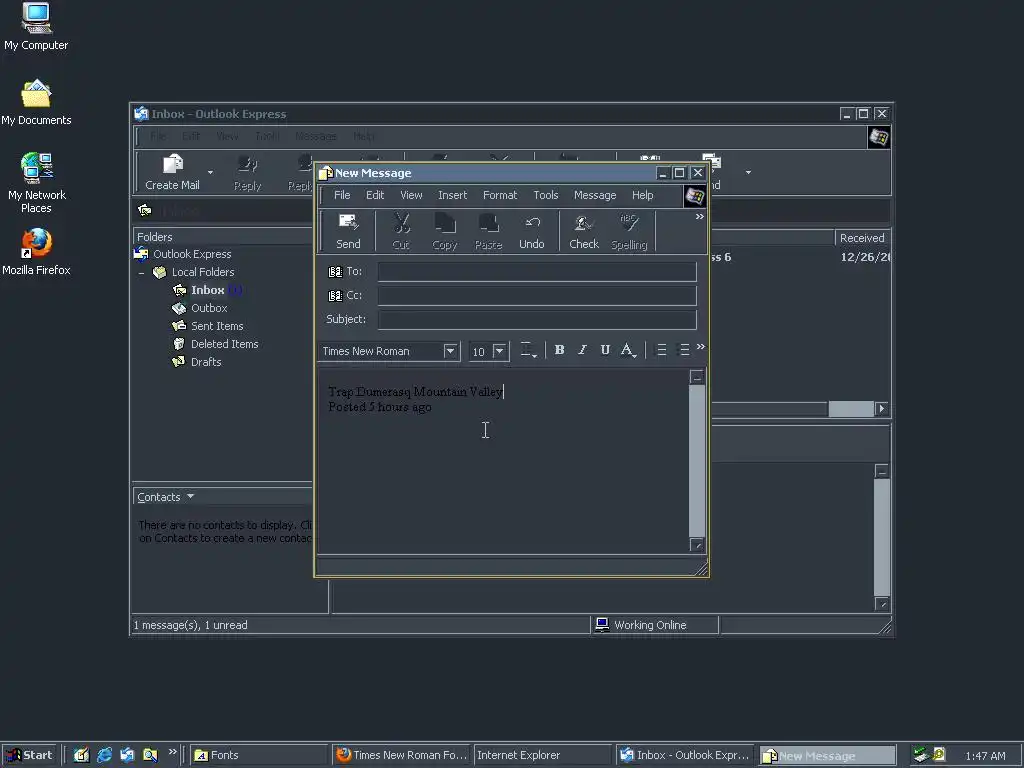Toggle bold formatting
This screenshot has height=768, width=1024.
point(559,350)
